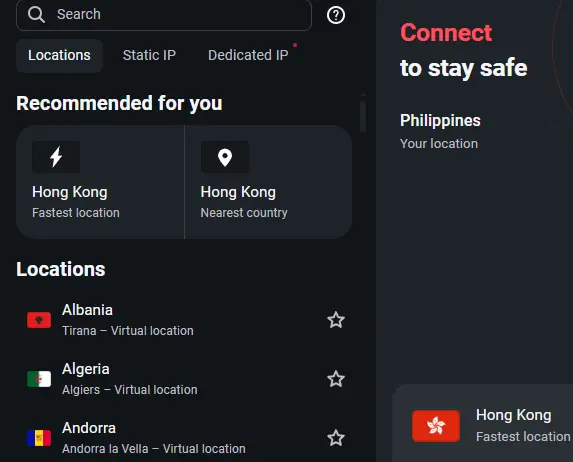Click the magnifier icon in search bar

(36, 15)
